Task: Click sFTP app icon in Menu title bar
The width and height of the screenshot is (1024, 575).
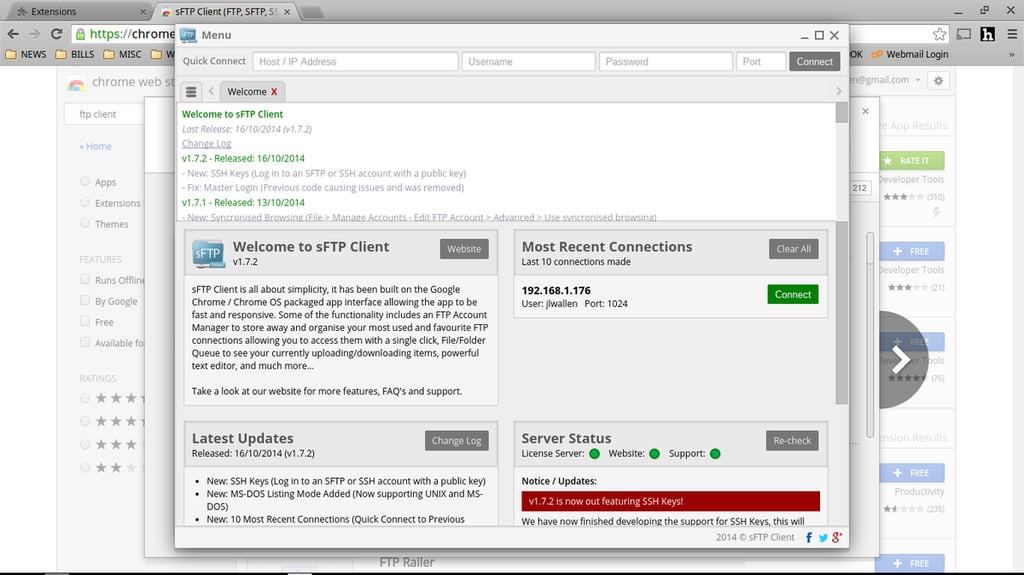Action: click(188, 35)
